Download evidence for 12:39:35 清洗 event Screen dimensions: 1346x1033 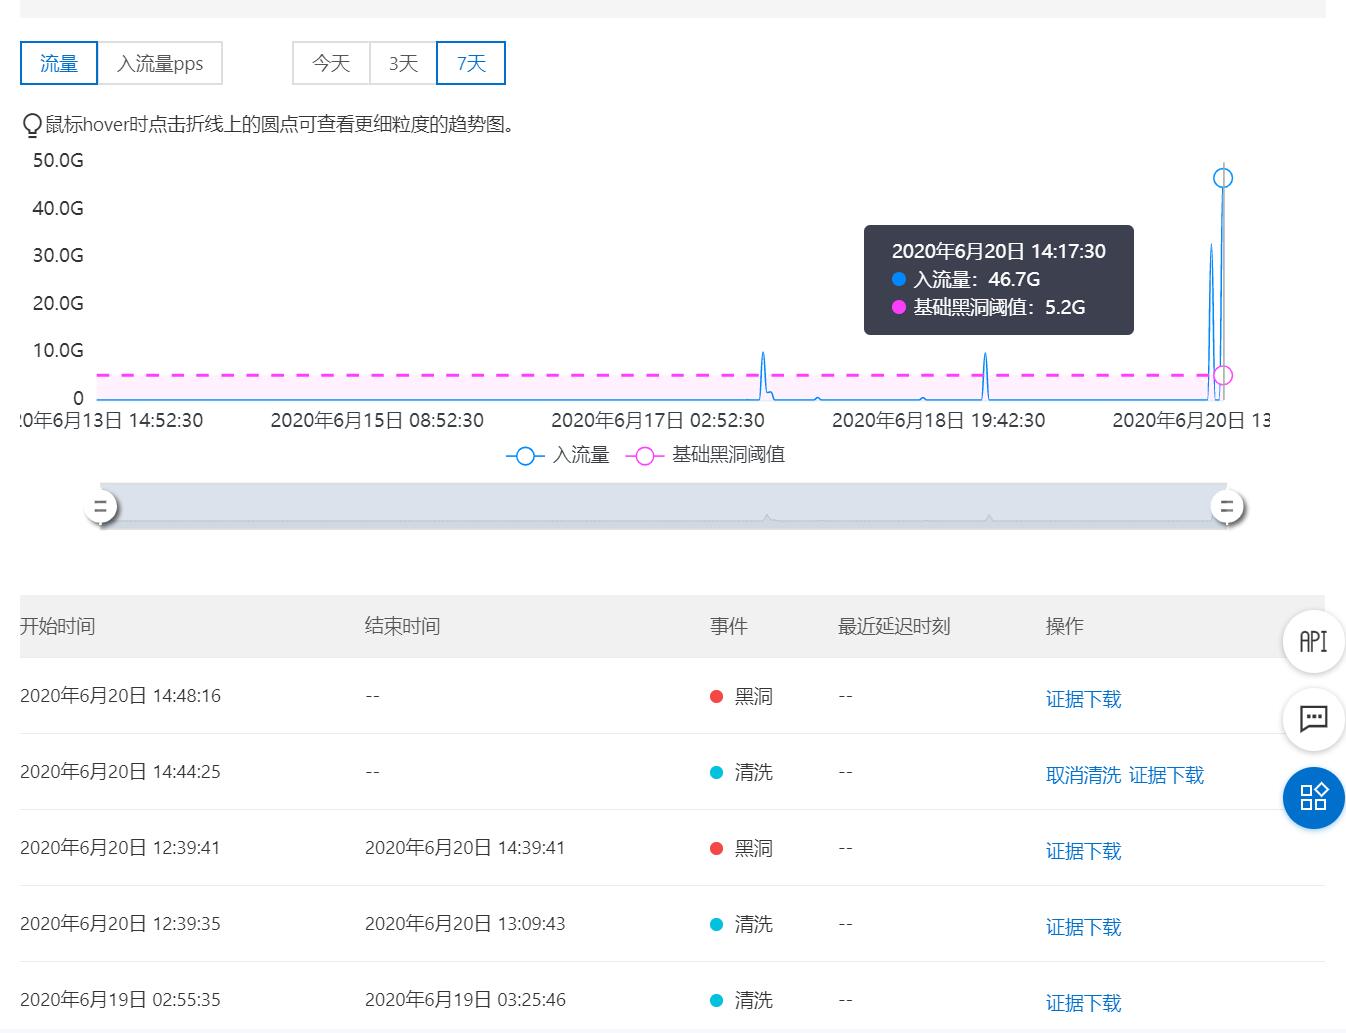pyautogui.click(x=1083, y=927)
